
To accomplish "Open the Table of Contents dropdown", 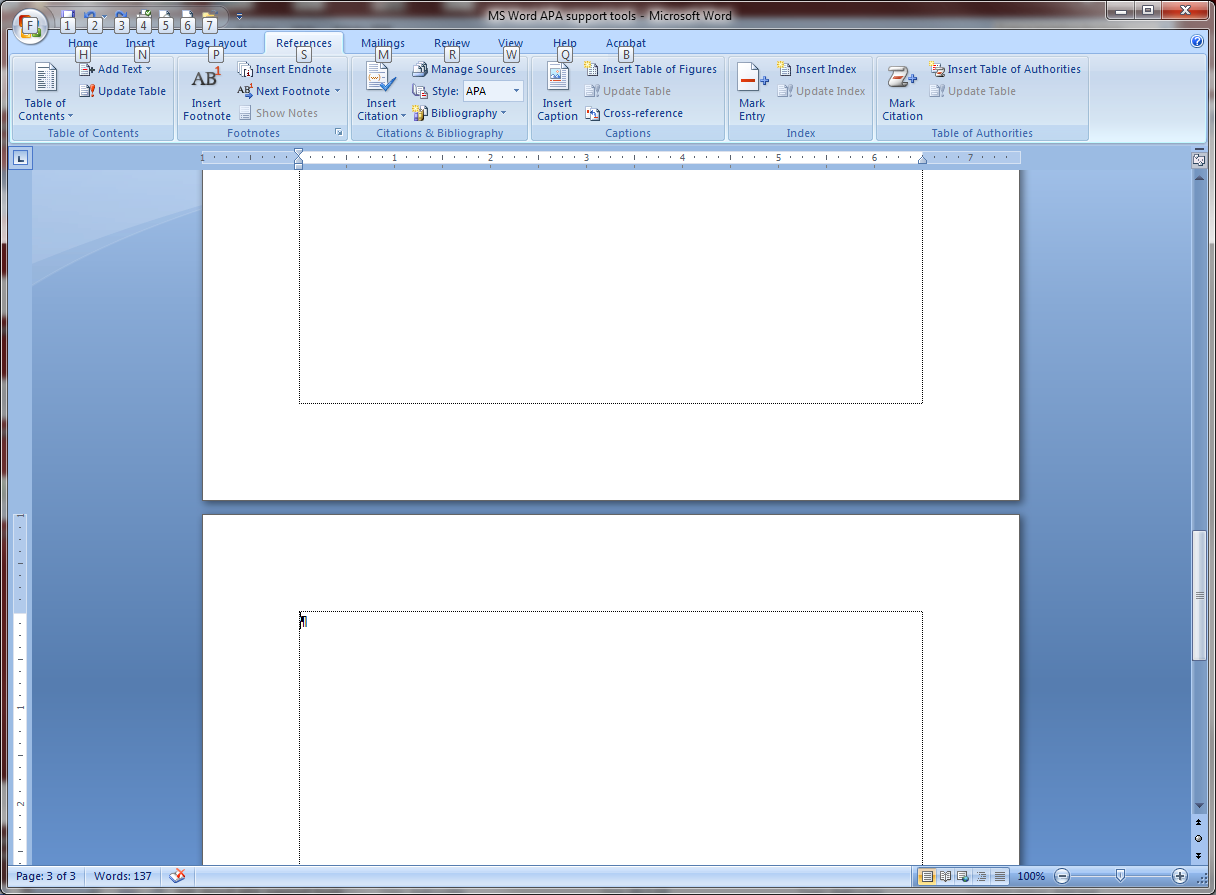I will pos(44,96).
